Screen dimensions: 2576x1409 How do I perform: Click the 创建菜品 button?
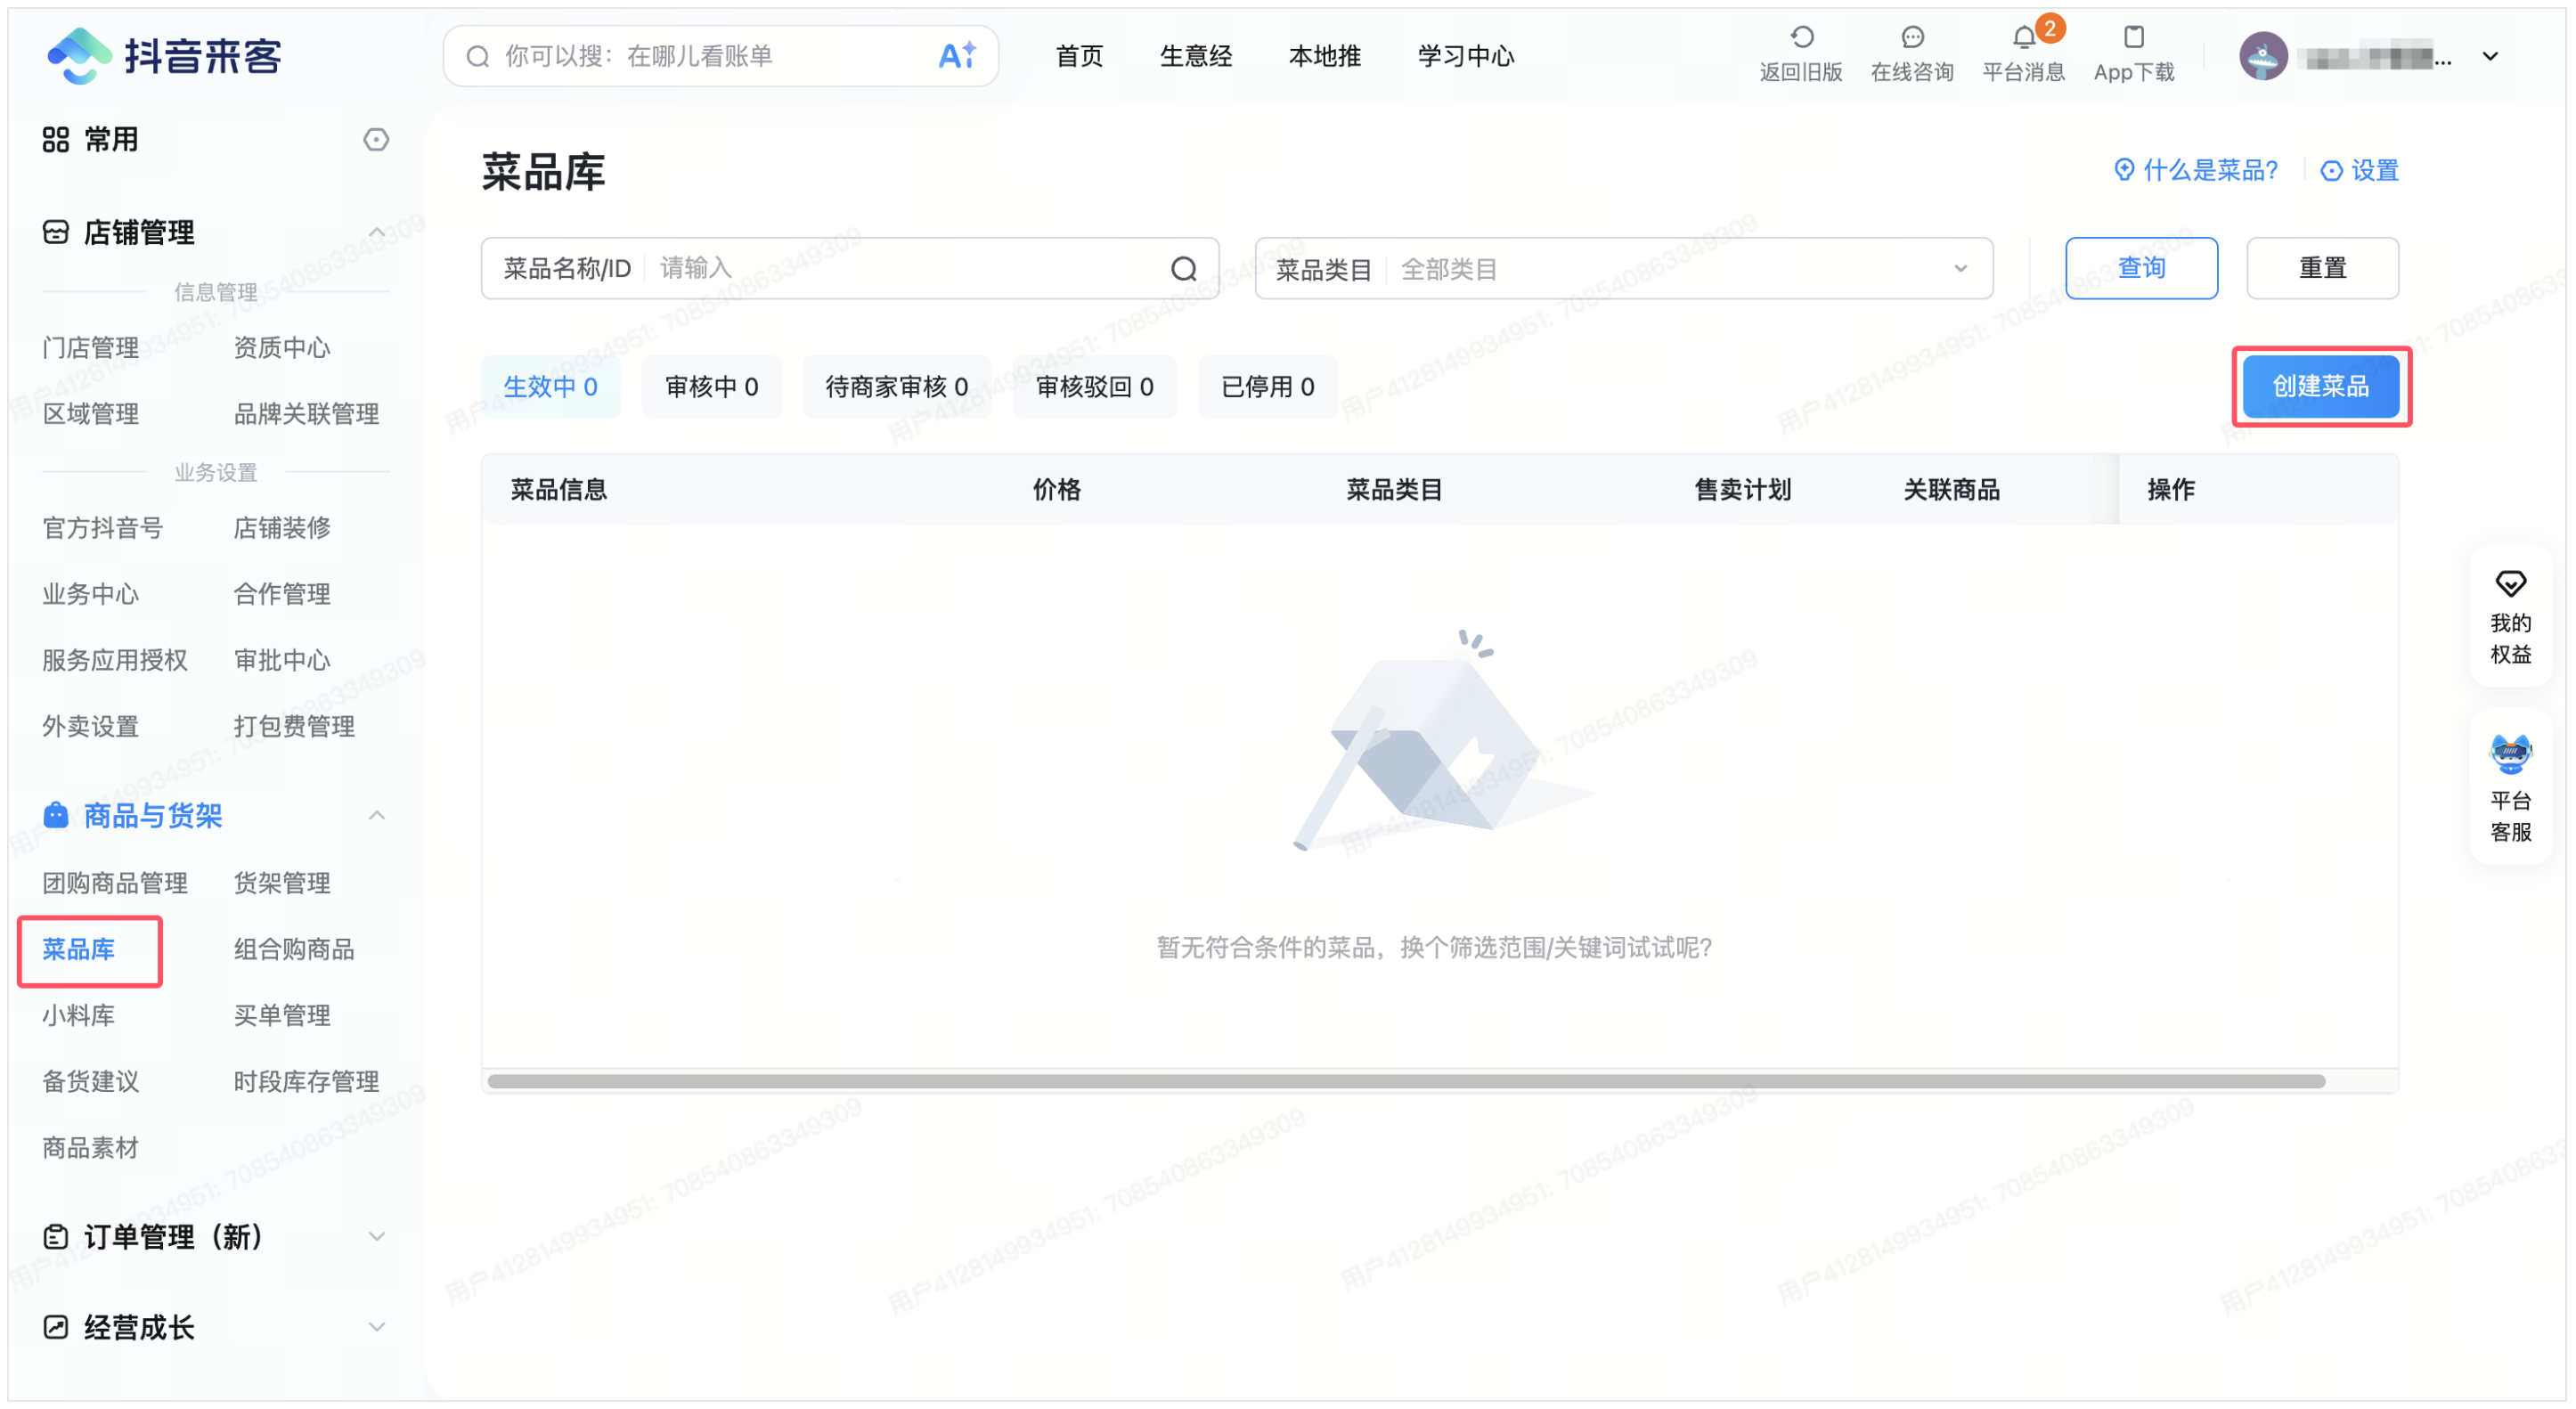[x=2321, y=386]
